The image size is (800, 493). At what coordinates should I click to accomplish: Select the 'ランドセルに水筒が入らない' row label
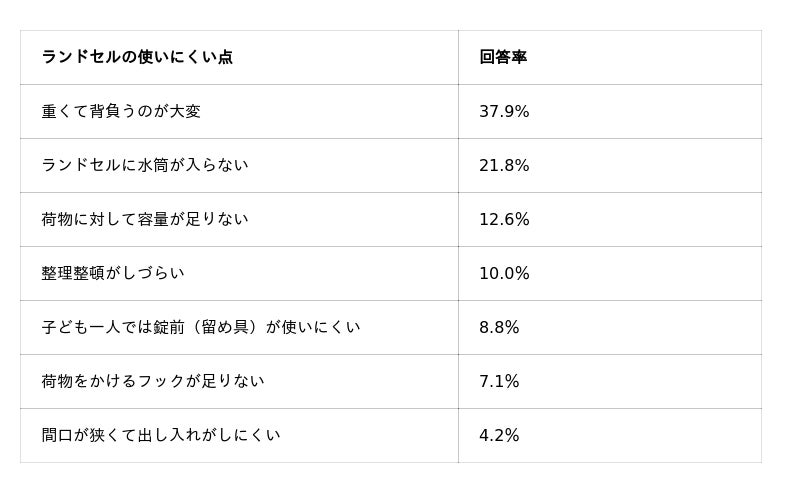click(x=145, y=165)
